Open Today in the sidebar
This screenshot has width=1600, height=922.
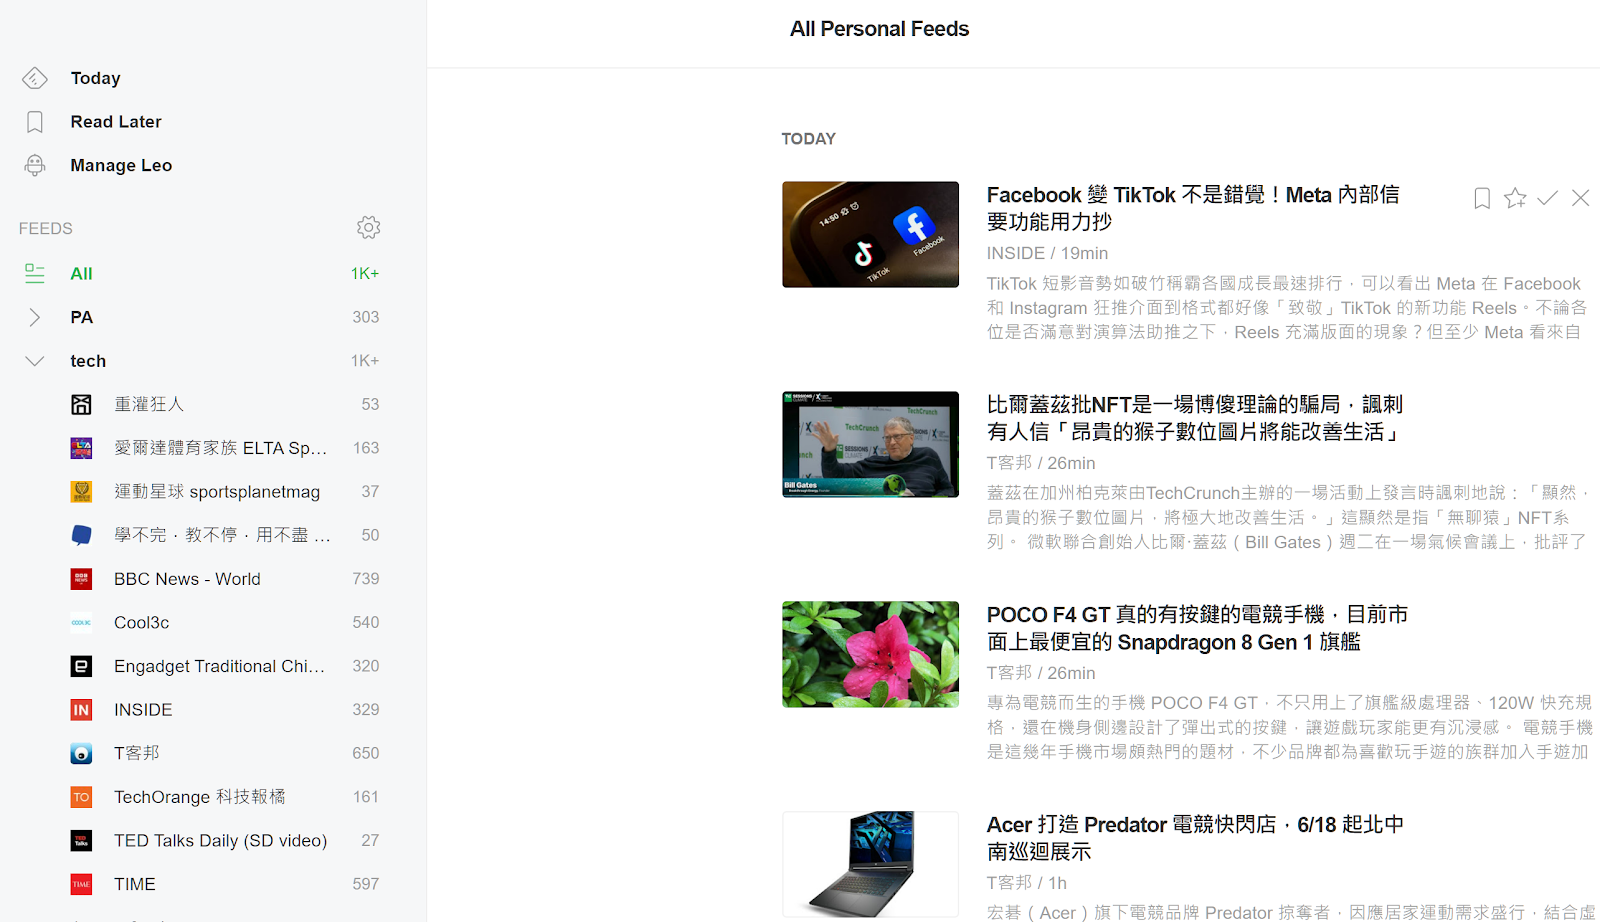click(95, 78)
